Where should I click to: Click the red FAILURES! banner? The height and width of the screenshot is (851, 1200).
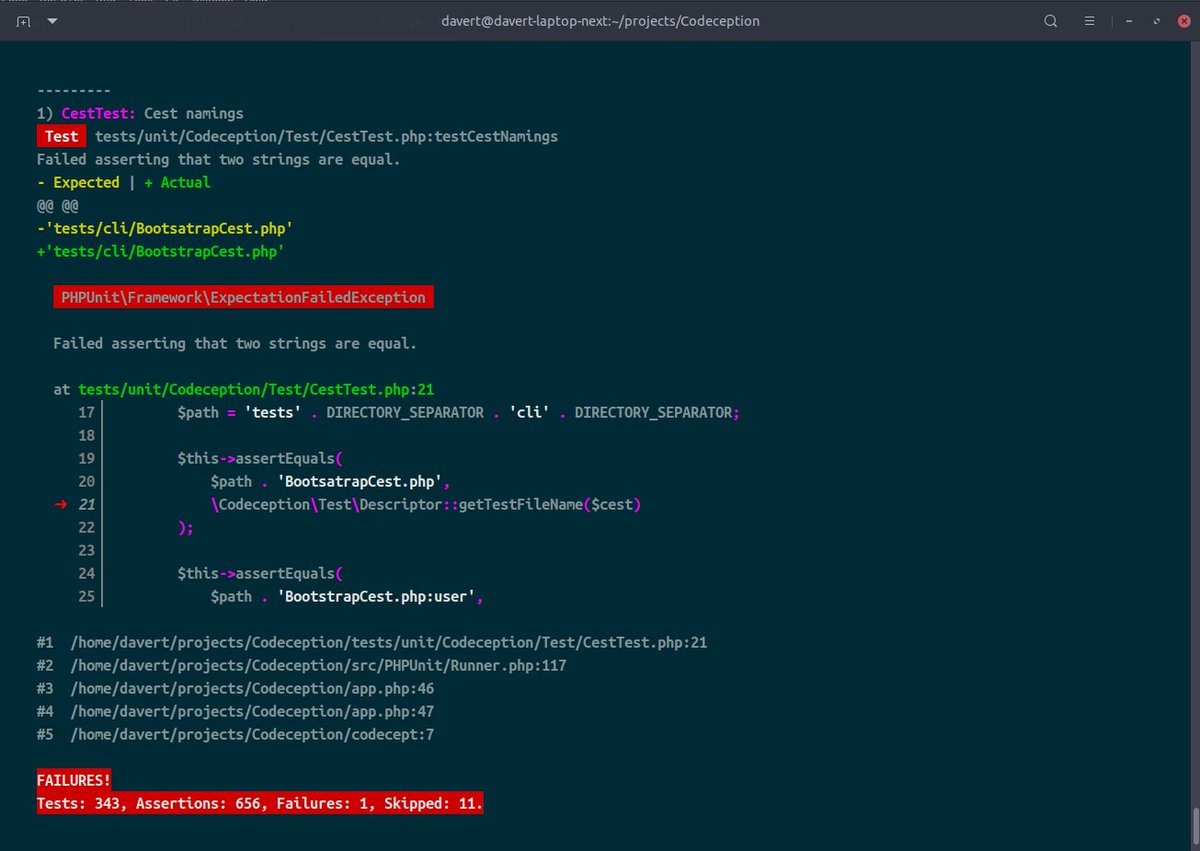(x=74, y=780)
